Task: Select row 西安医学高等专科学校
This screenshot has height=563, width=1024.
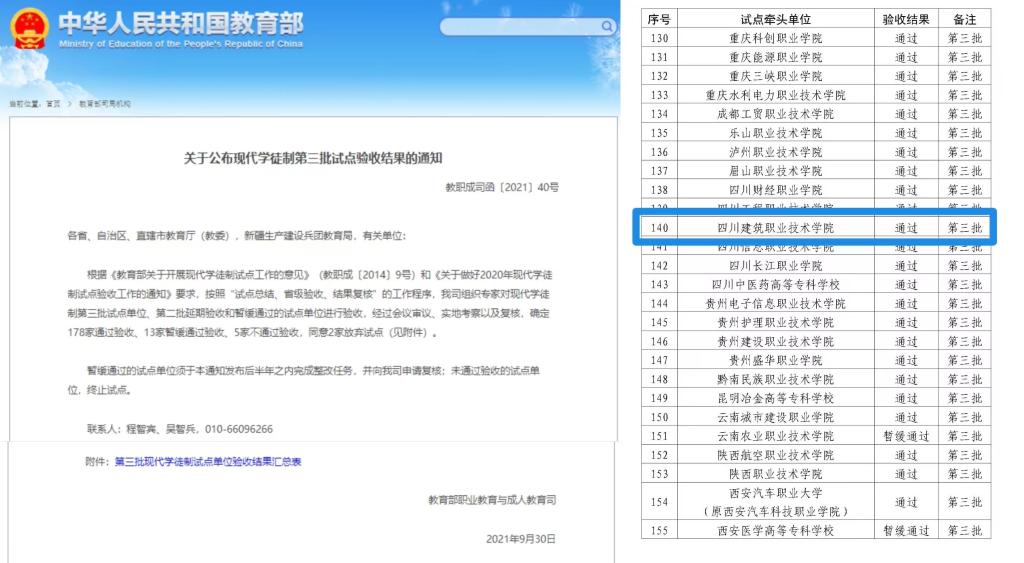Action: coord(816,530)
